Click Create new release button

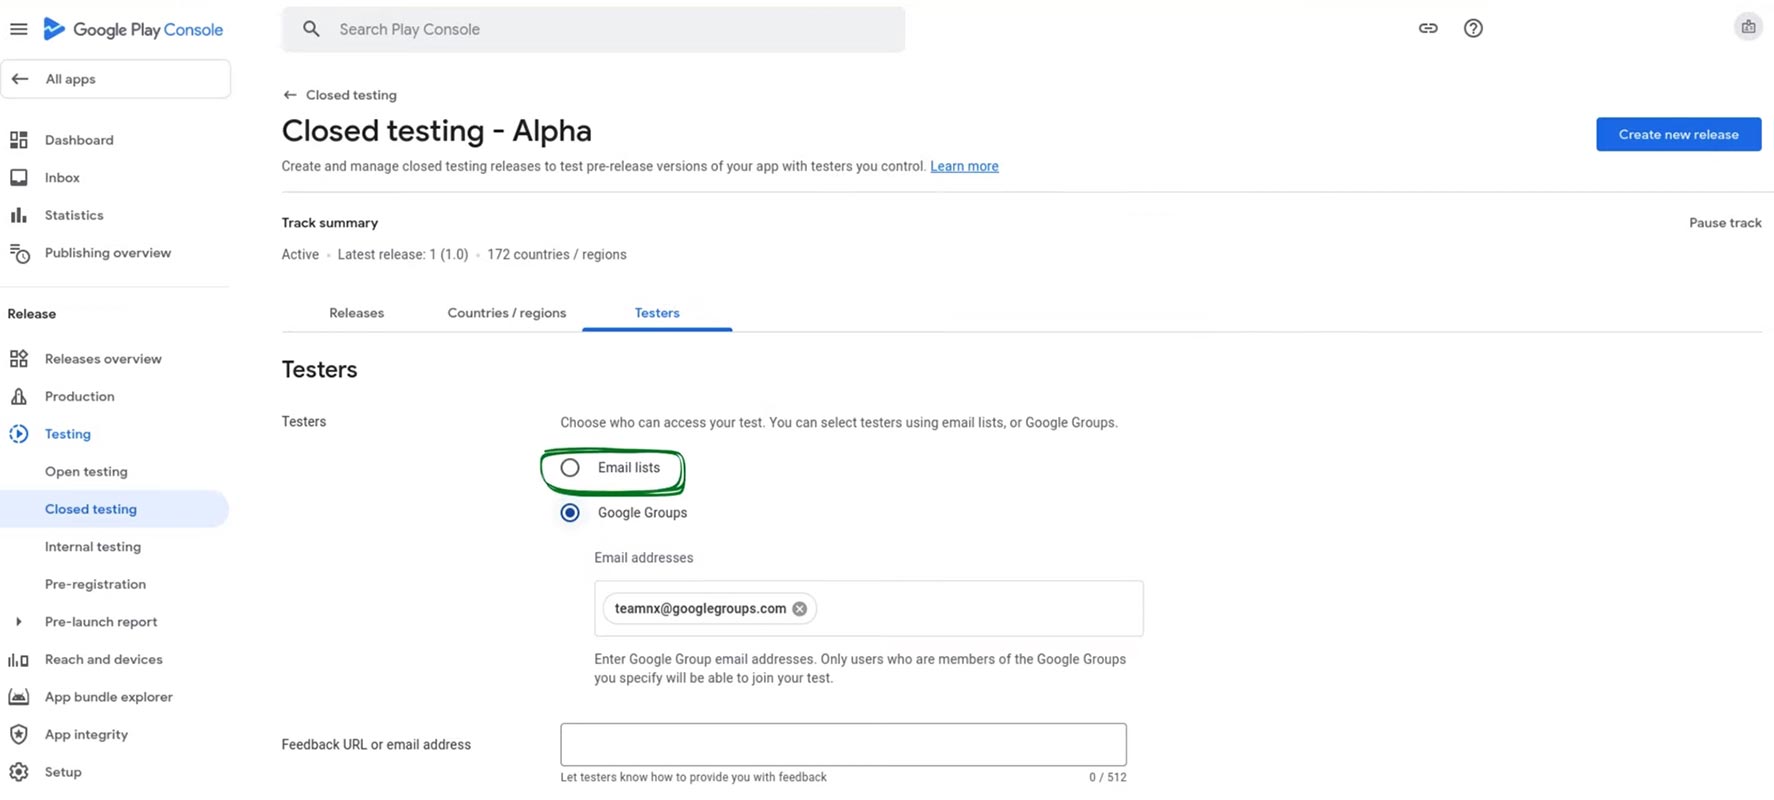[1678, 134]
